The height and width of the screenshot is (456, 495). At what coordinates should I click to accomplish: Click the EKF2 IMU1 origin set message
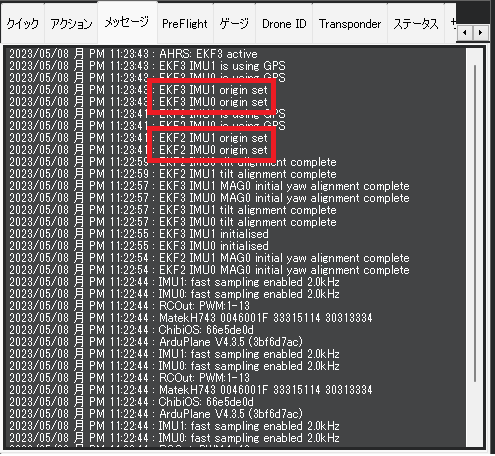point(213,138)
